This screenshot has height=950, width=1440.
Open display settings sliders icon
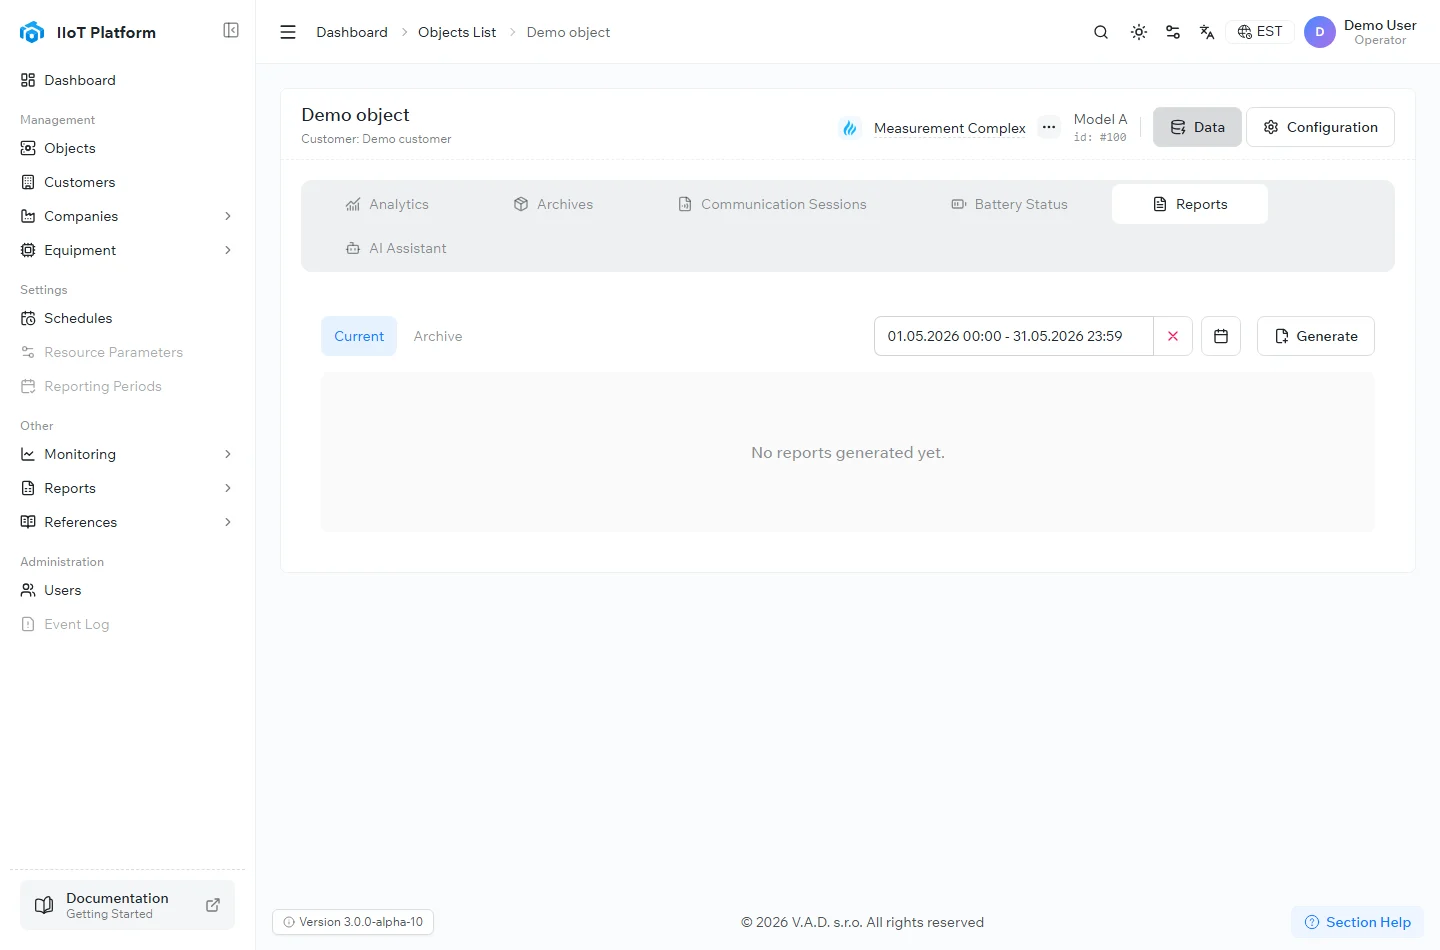pos(1173,32)
